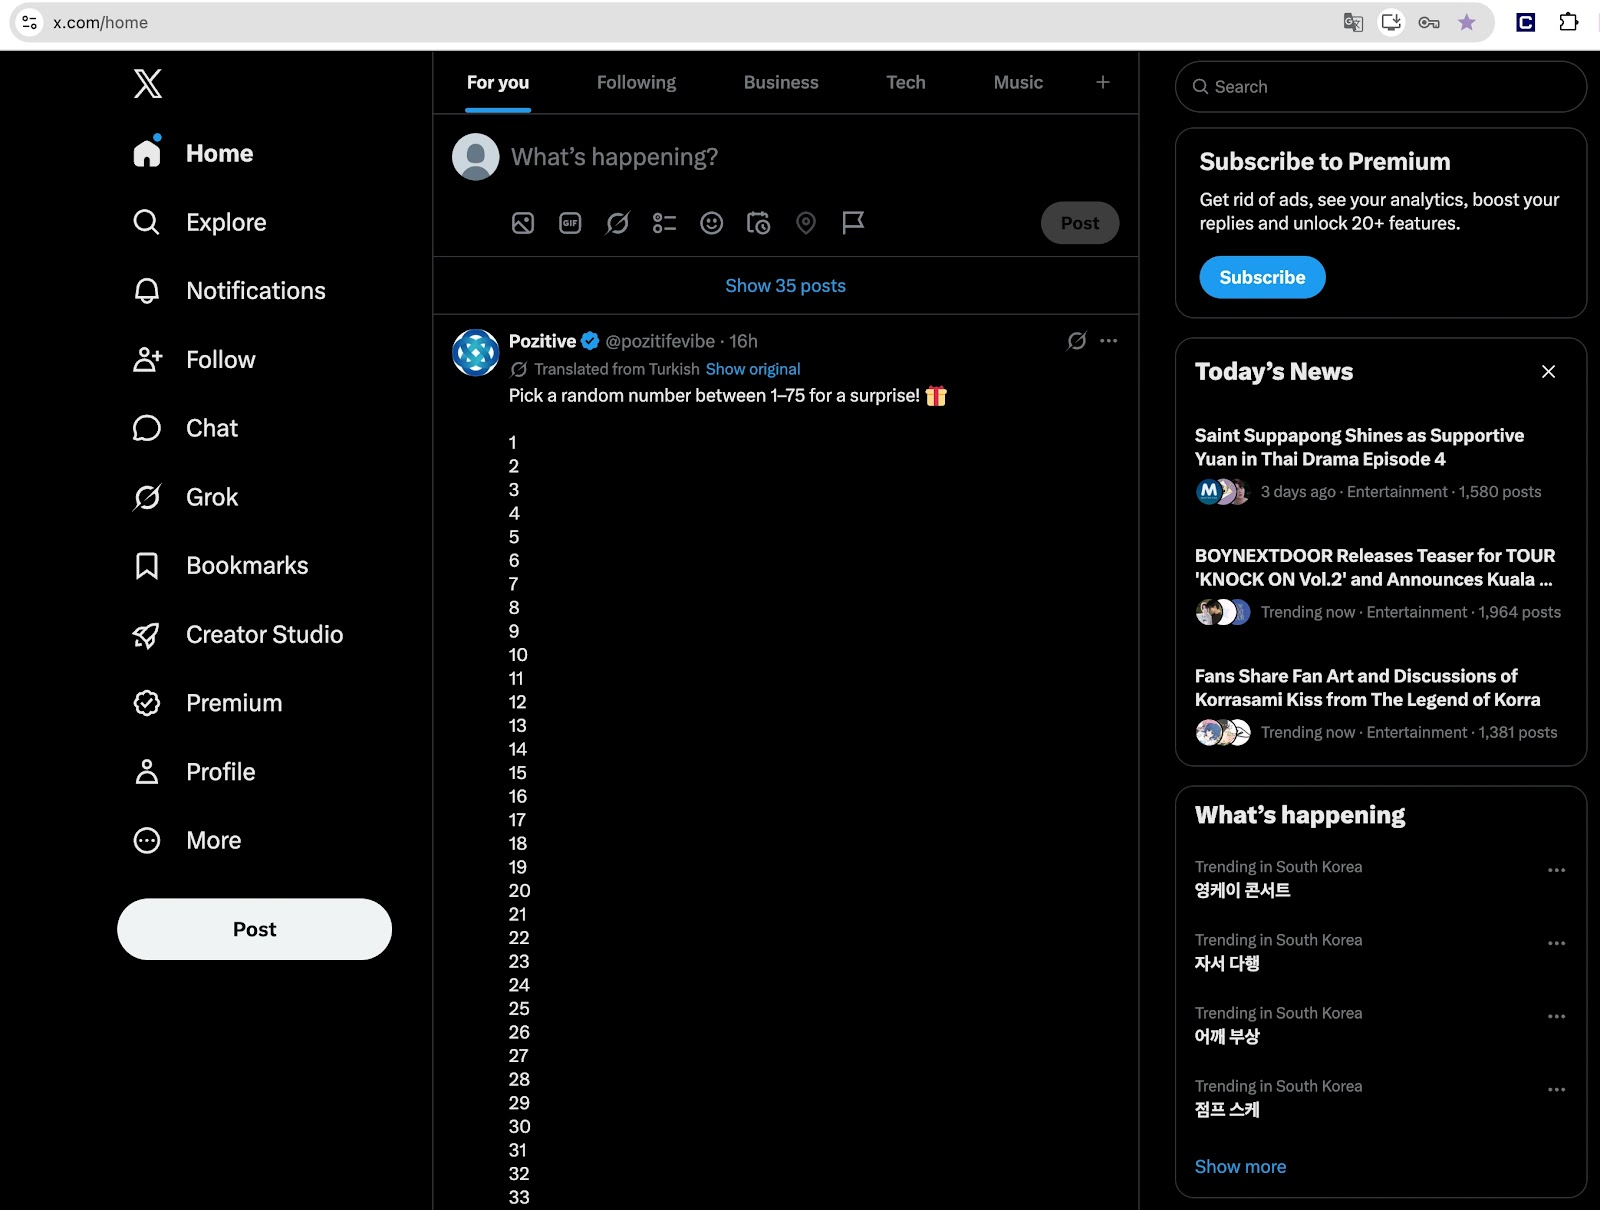Open Chat from sidebar

click(185, 428)
